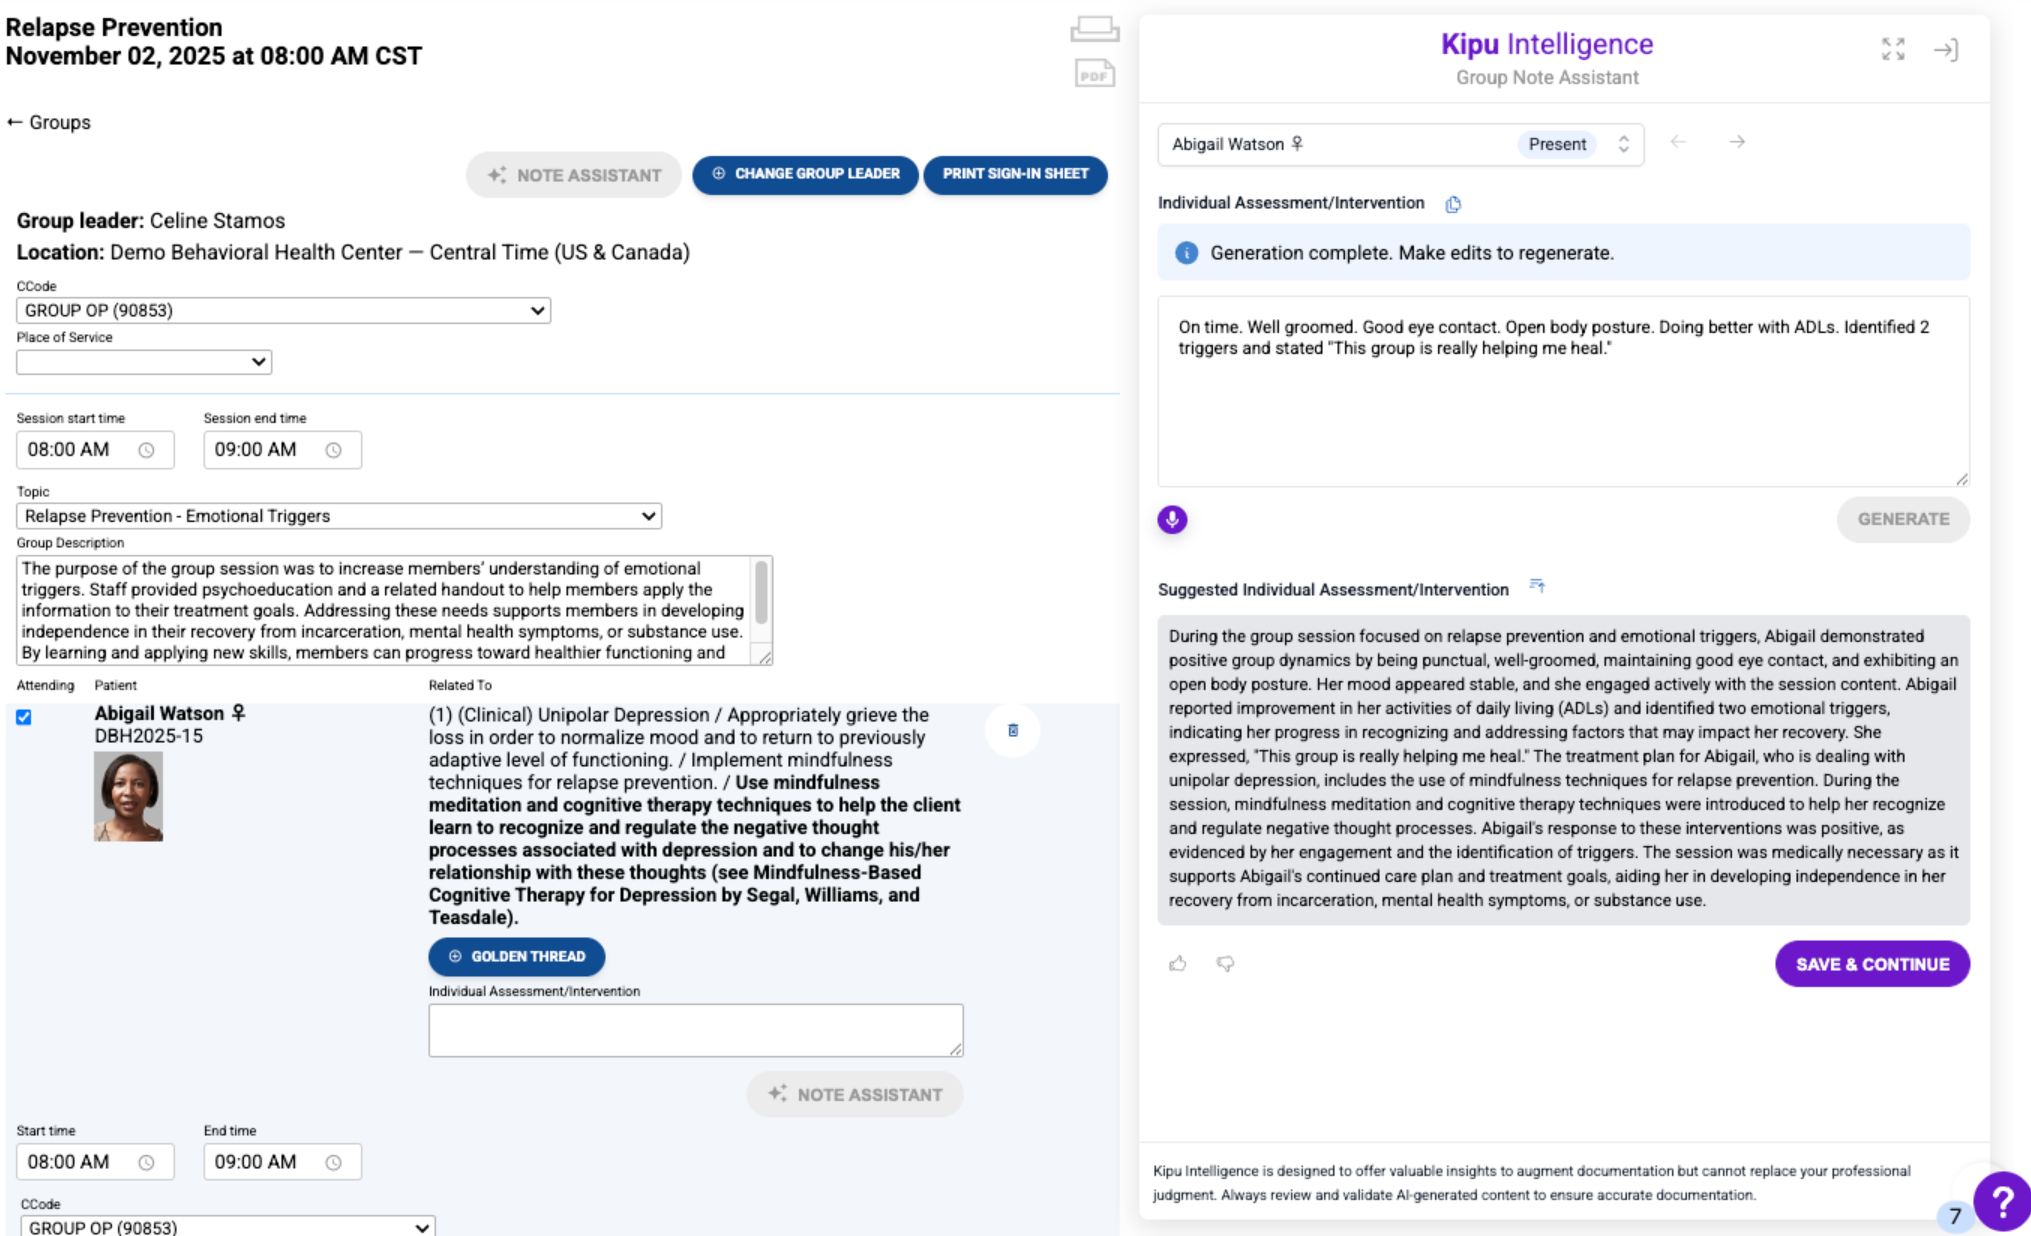Click the printer icon at top

[x=1094, y=29]
